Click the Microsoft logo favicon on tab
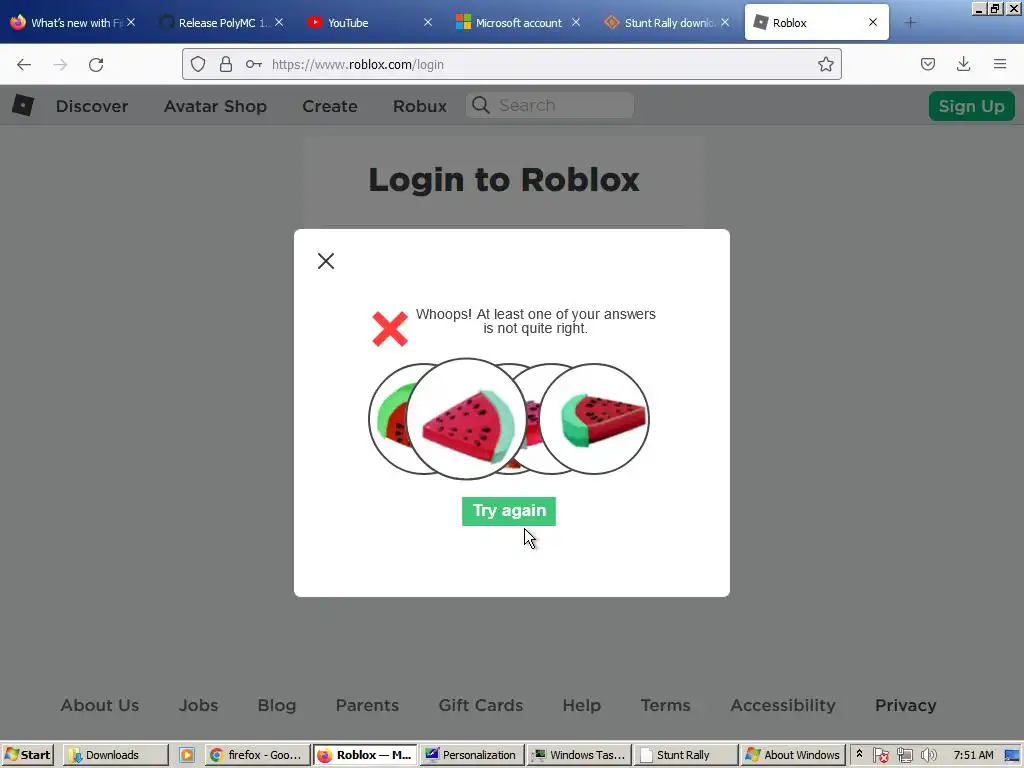The height and width of the screenshot is (768, 1024). (463, 22)
